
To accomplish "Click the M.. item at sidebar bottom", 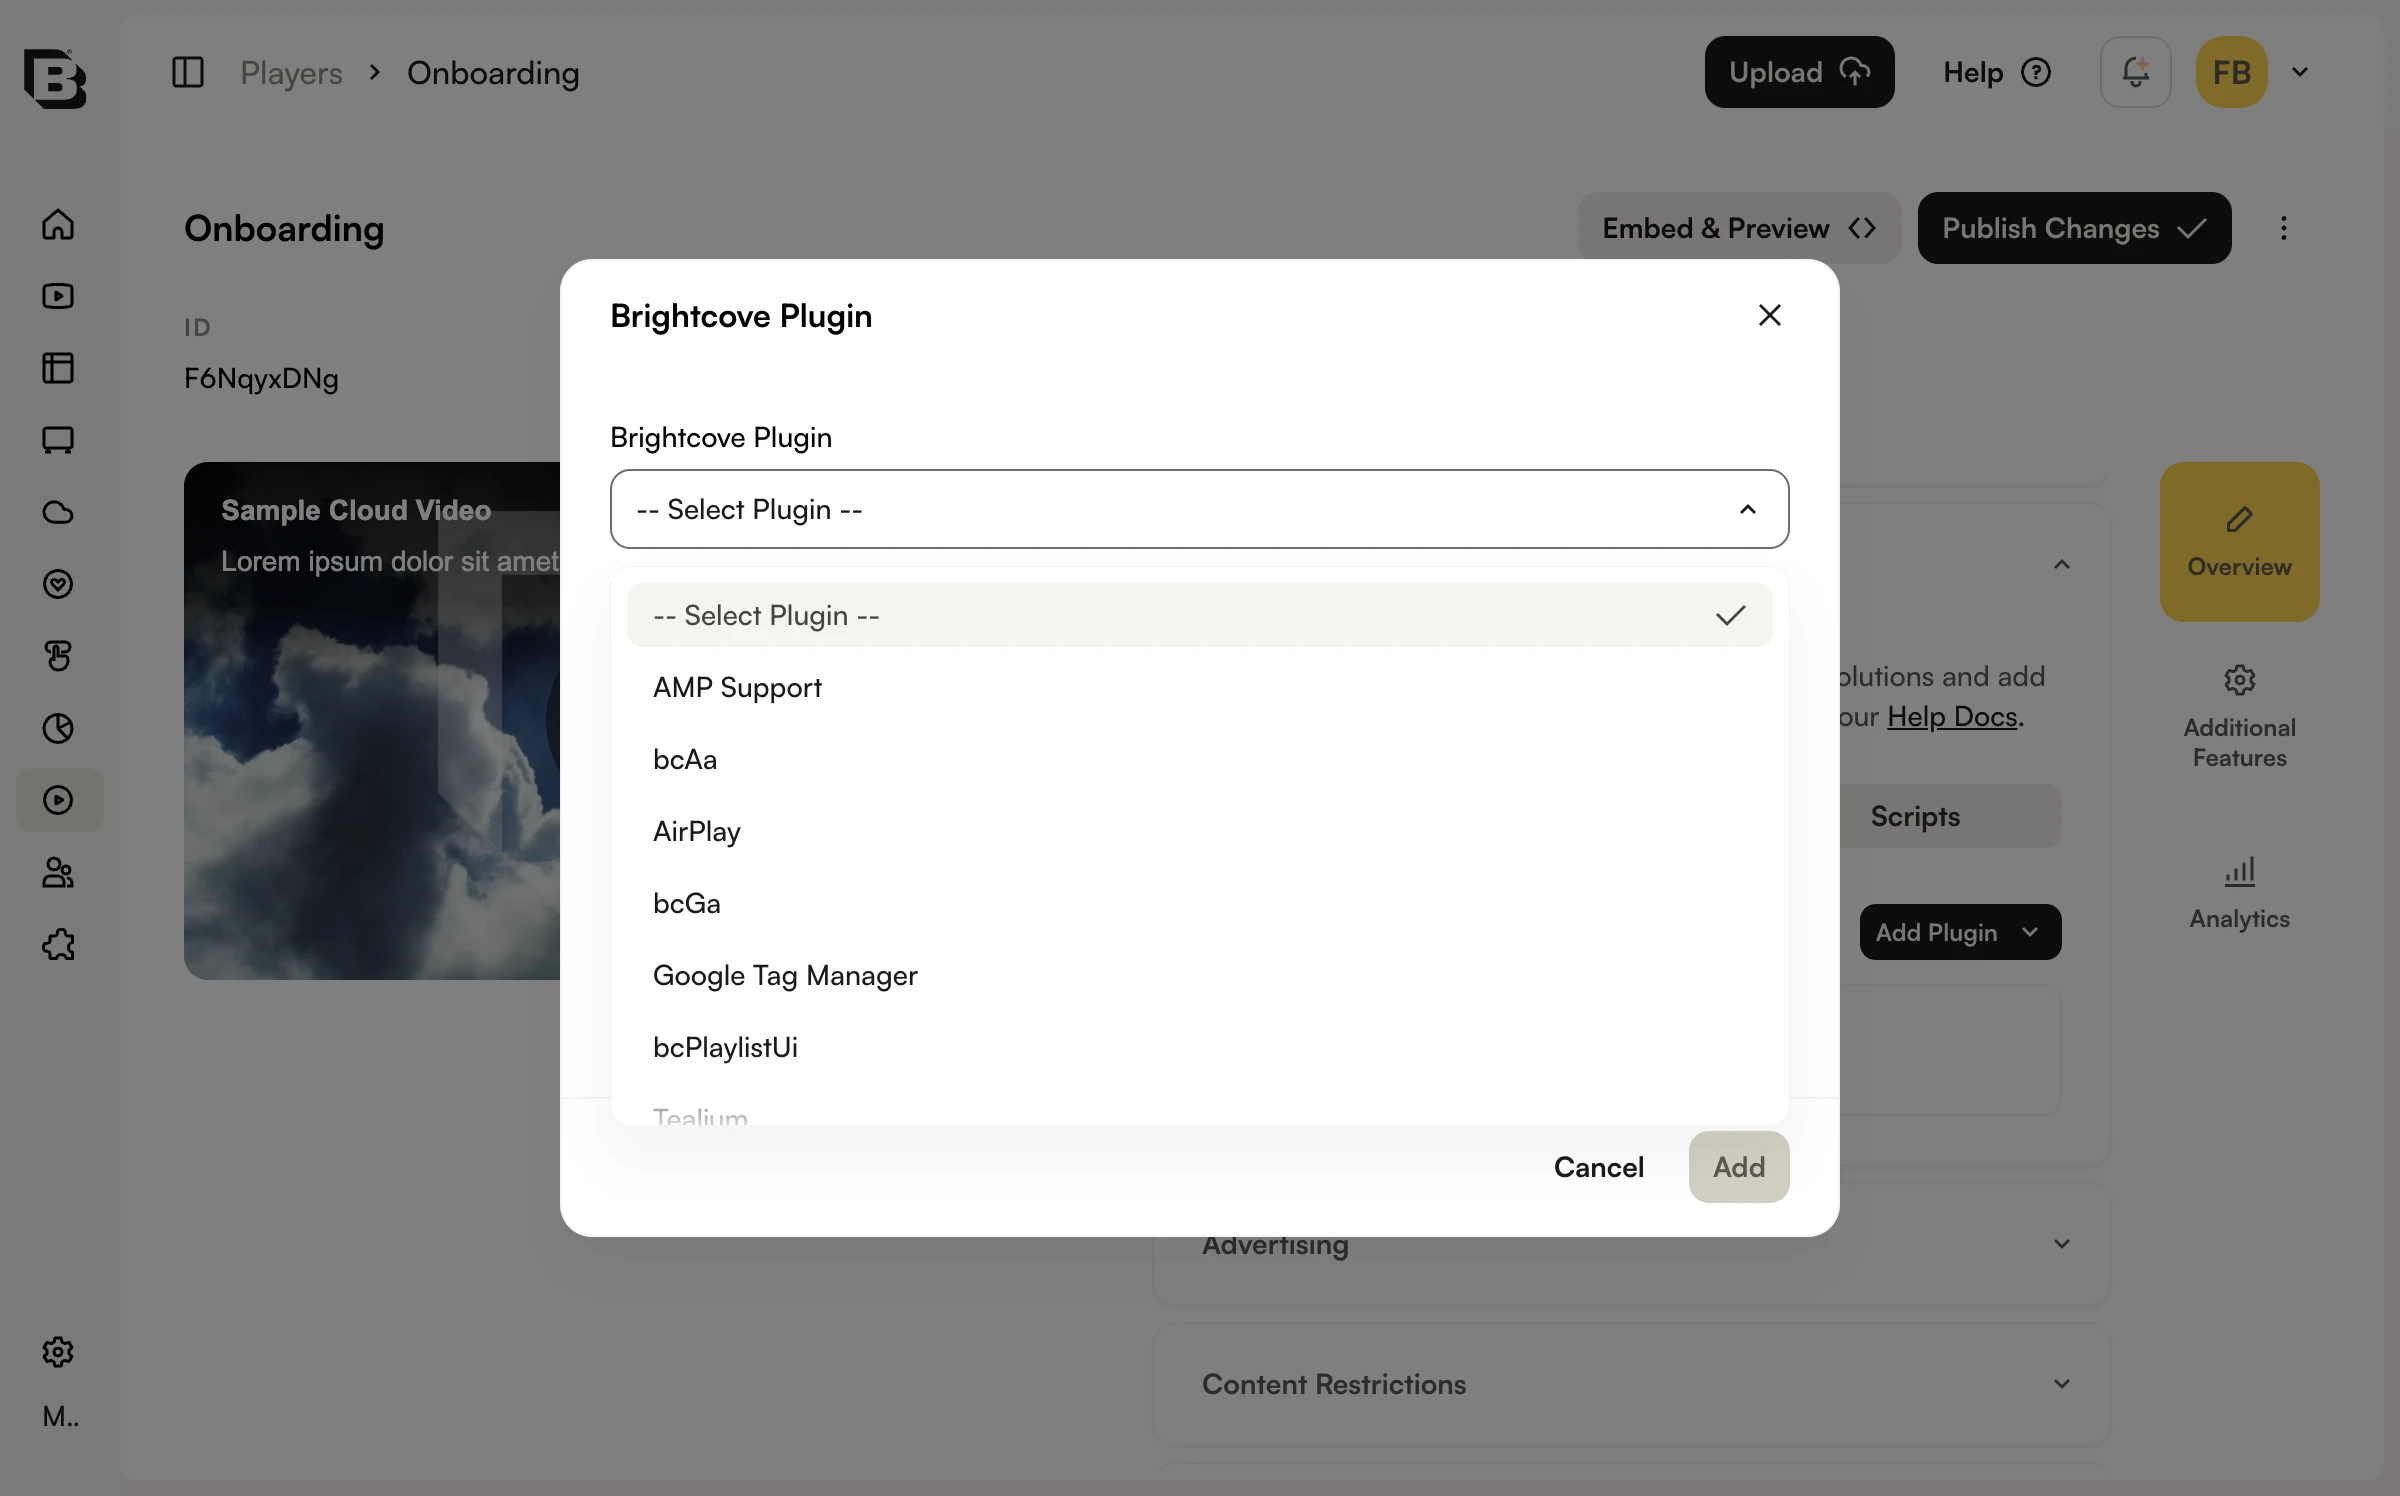I will click(60, 1416).
